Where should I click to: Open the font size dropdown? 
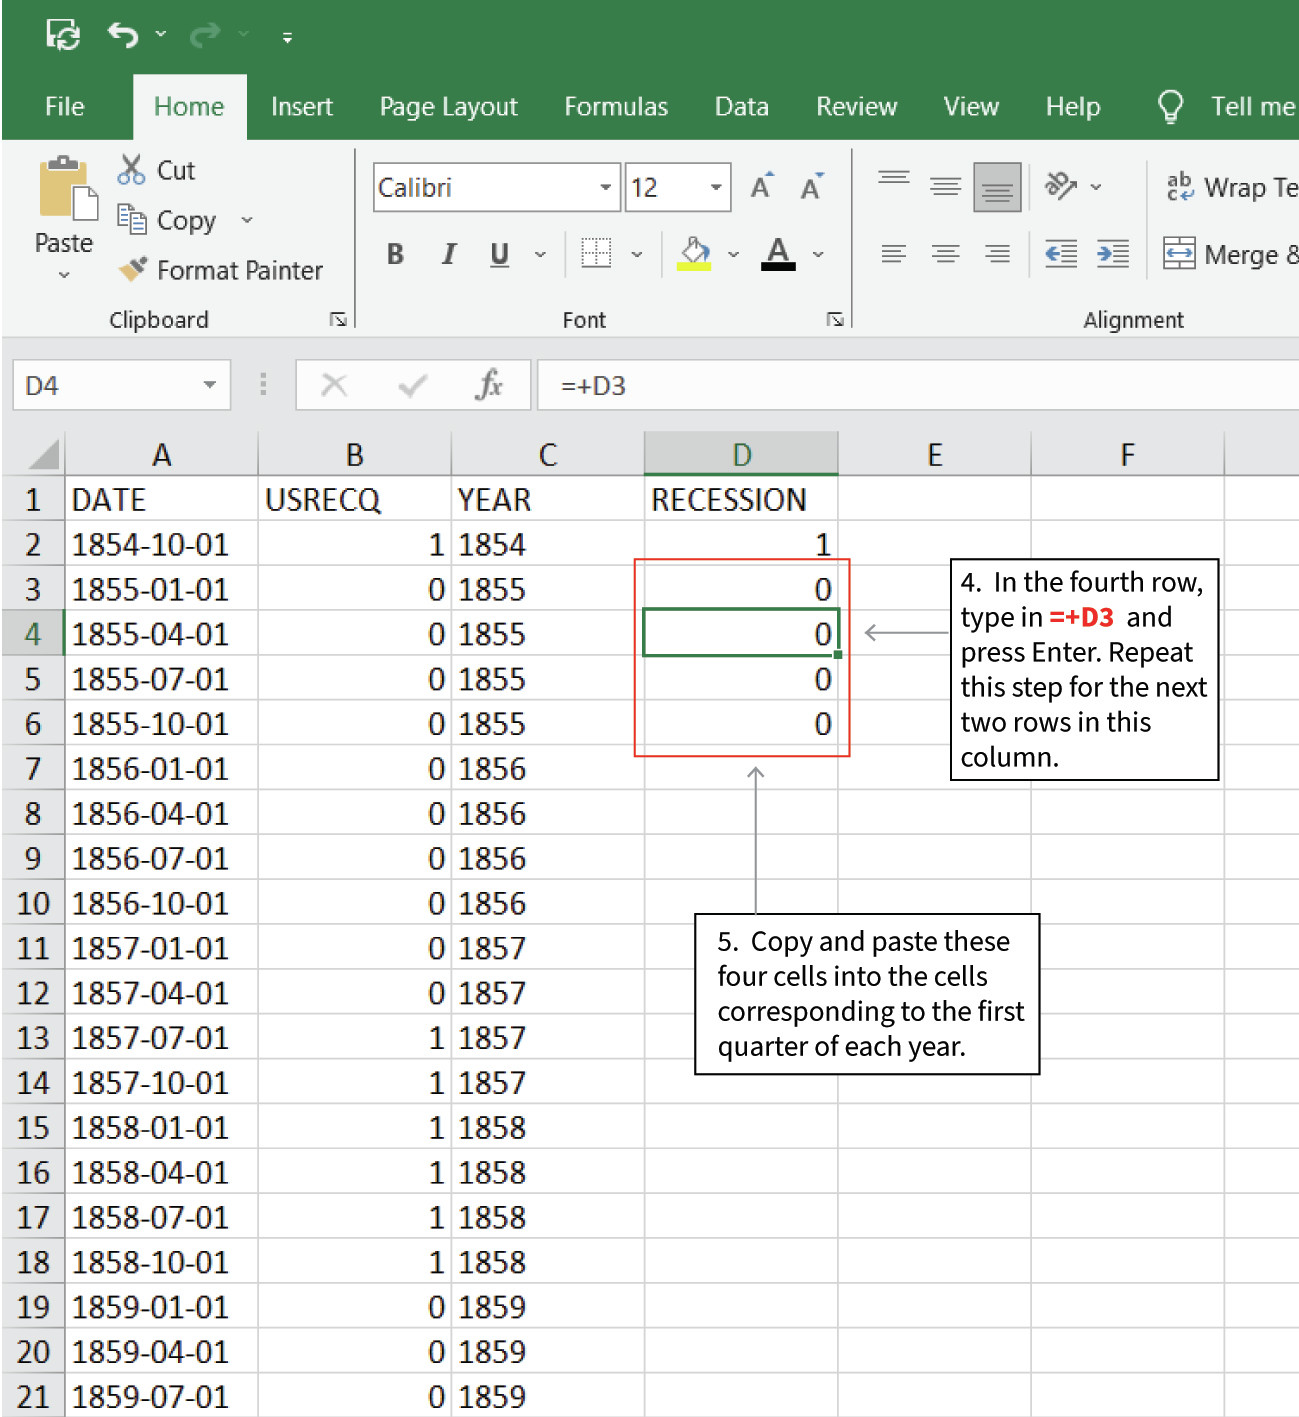click(714, 187)
